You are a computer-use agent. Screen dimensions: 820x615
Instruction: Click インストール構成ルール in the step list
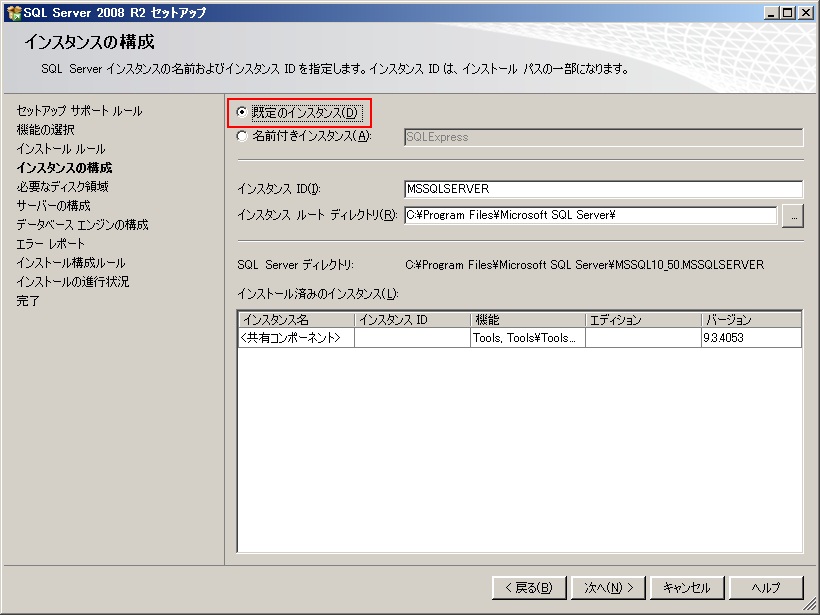pyautogui.click(x=71, y=263)
